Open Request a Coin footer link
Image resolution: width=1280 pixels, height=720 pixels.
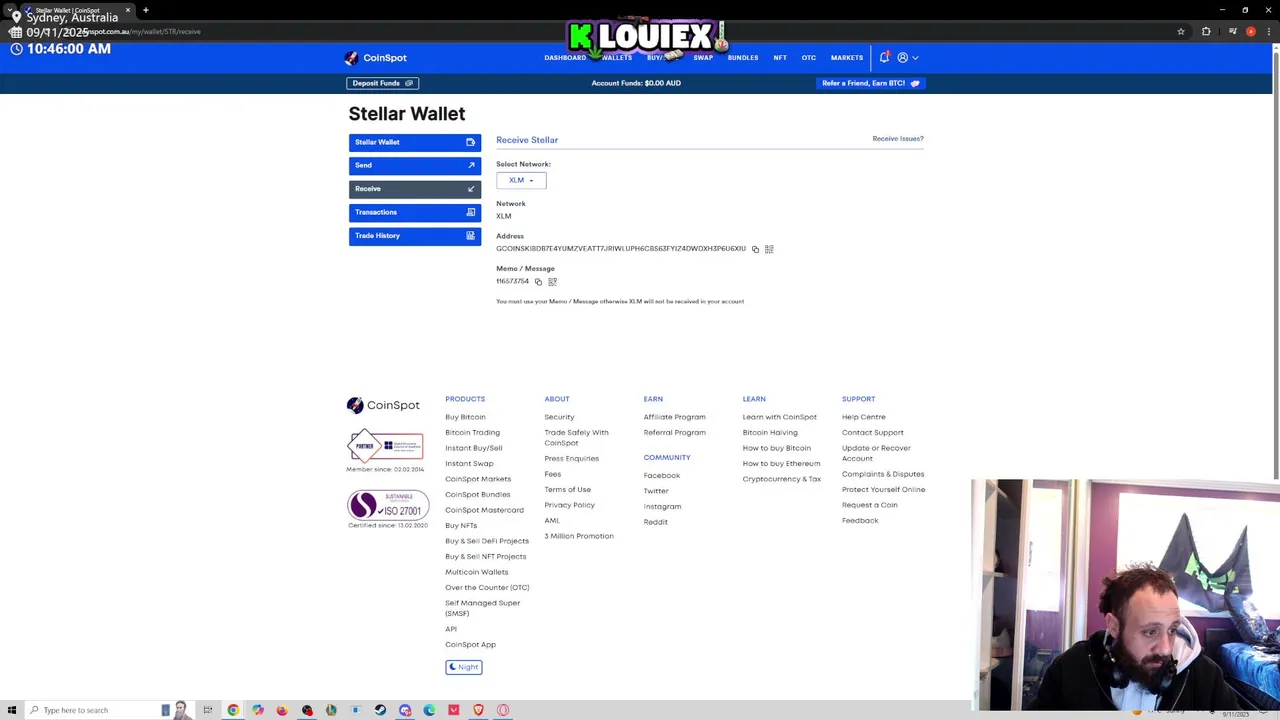869,505
